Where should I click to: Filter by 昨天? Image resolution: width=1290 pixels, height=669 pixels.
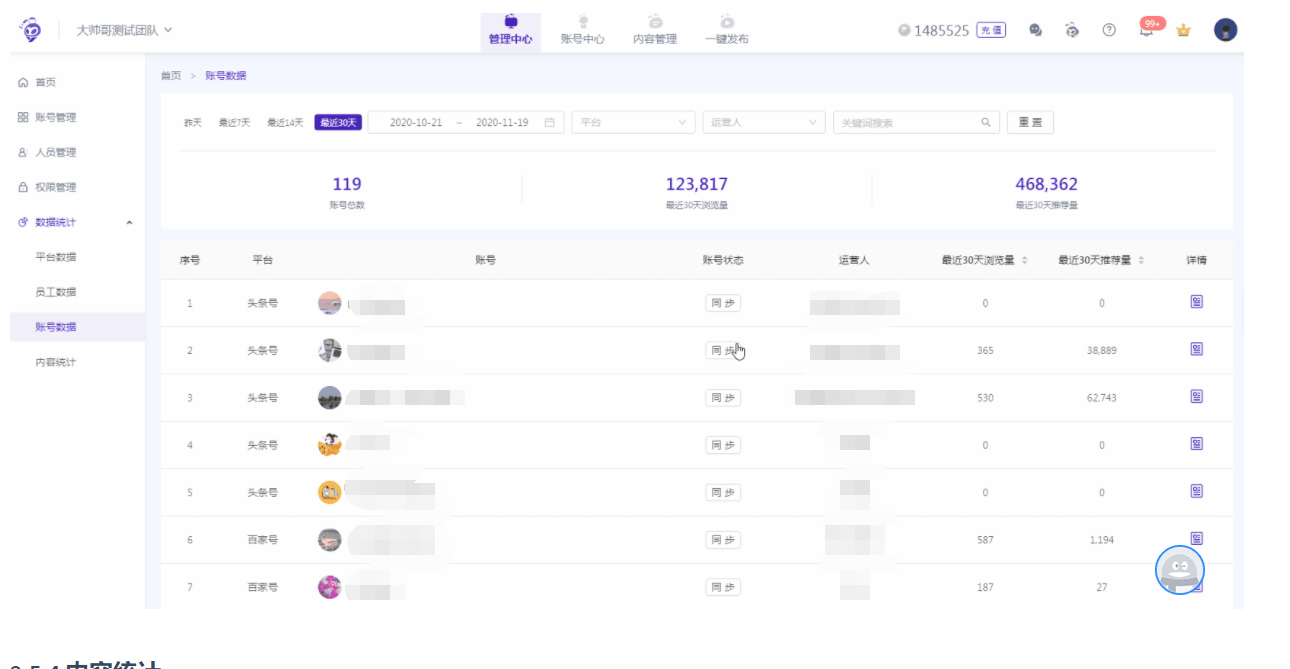[193, 123]
